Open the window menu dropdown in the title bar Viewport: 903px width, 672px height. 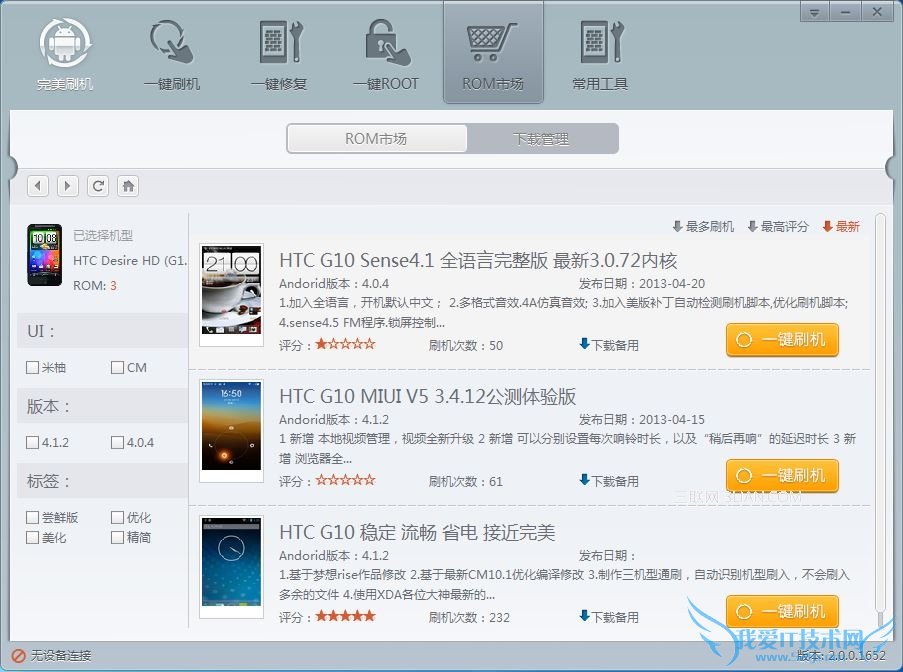814,12
